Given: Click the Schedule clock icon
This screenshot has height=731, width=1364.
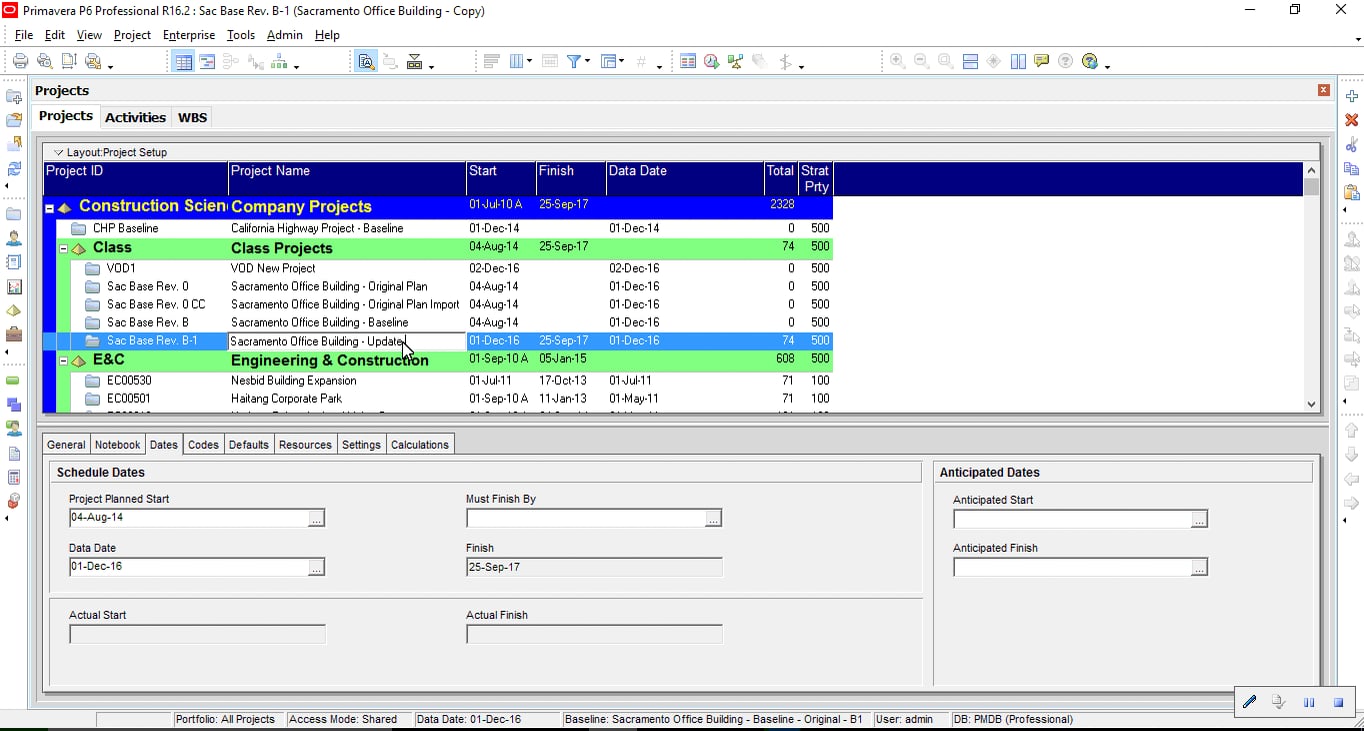Looking at the screenshot, I should (x=711, y=62).
